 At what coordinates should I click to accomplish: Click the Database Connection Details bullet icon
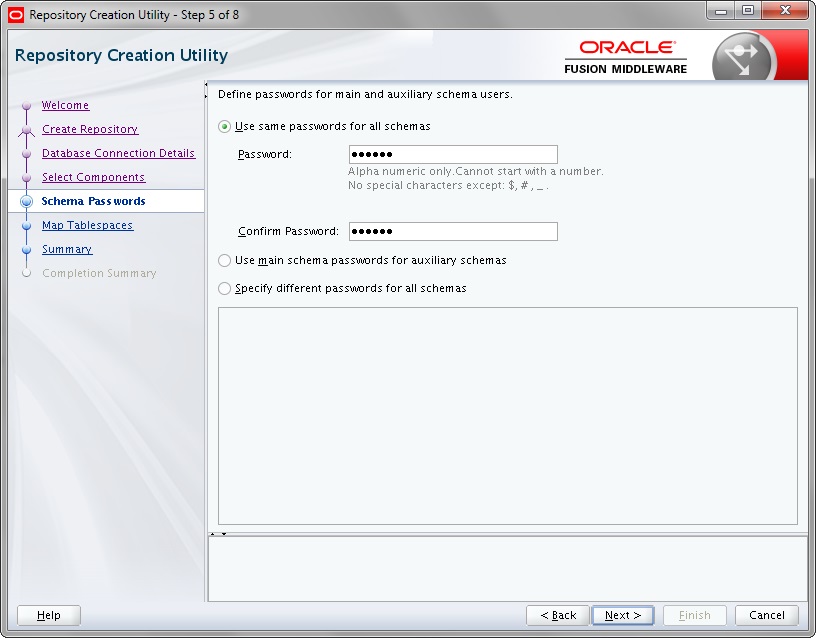(27, 154)
